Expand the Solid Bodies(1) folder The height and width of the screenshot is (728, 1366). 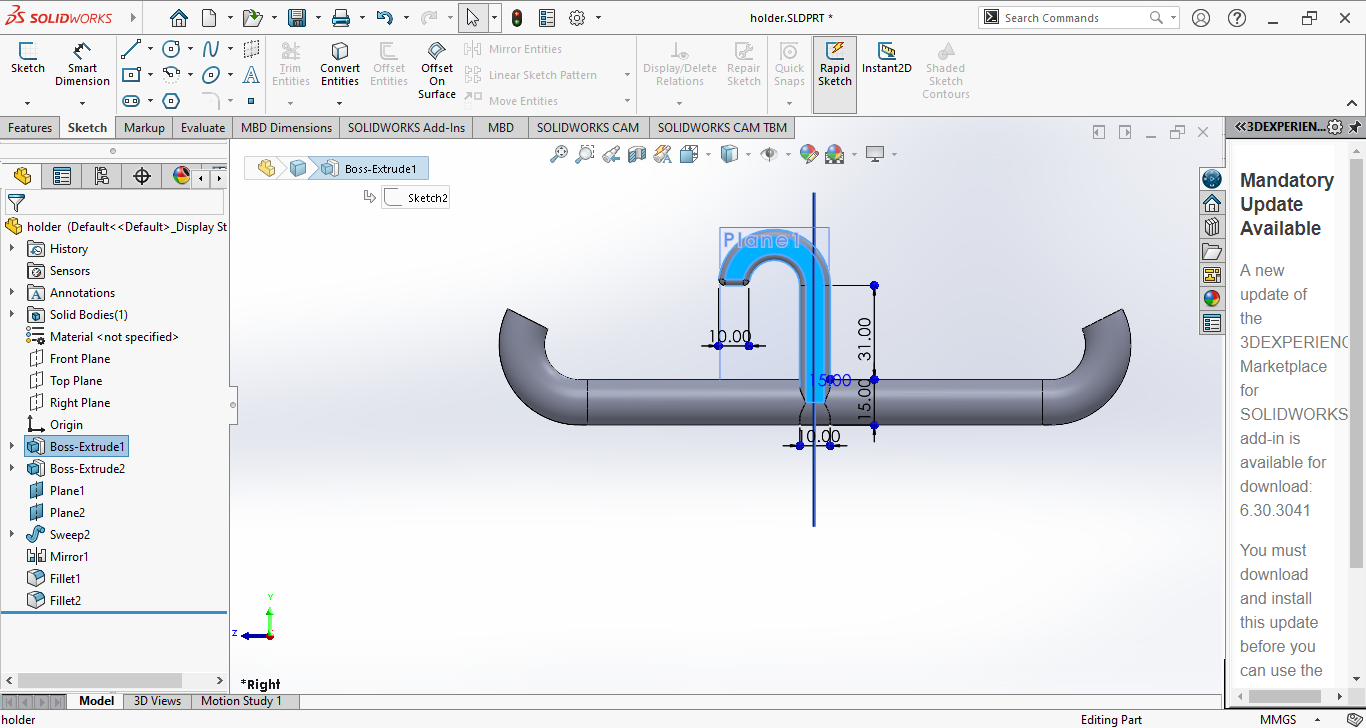click(x=12, y=315)
